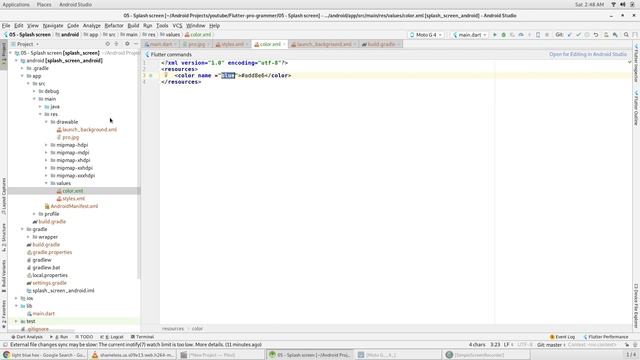
Task: Open the VCS menu
Action: 177,25
